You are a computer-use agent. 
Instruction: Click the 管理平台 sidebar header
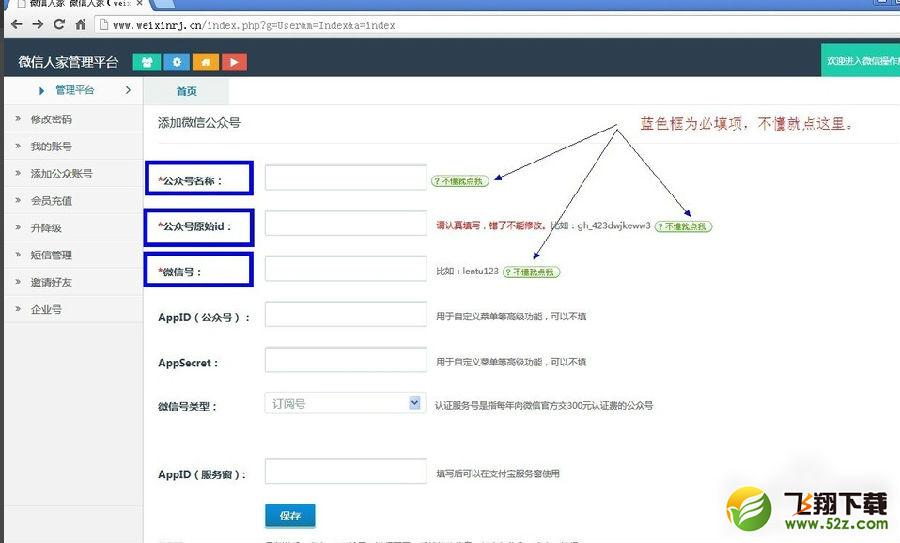74,90
